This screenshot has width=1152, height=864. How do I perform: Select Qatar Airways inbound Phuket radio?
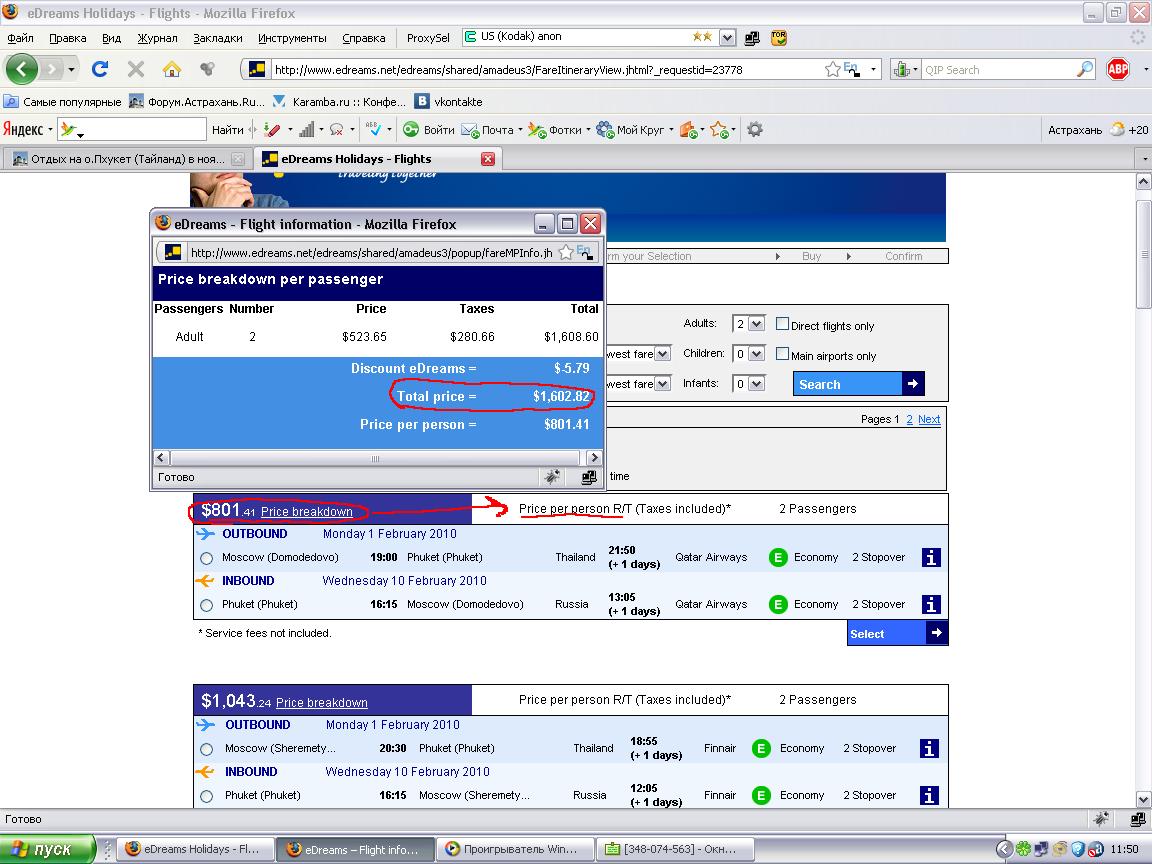pos(206,605)
